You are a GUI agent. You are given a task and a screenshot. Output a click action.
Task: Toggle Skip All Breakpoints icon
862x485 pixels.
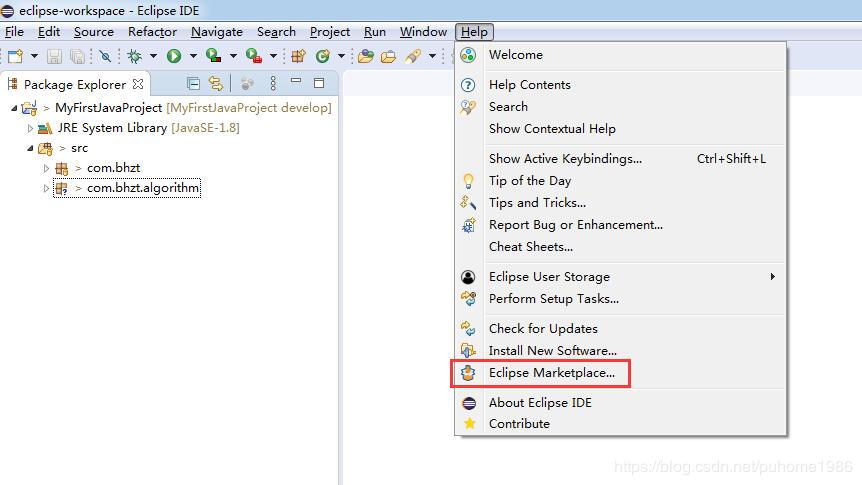[x=105, y=56]
